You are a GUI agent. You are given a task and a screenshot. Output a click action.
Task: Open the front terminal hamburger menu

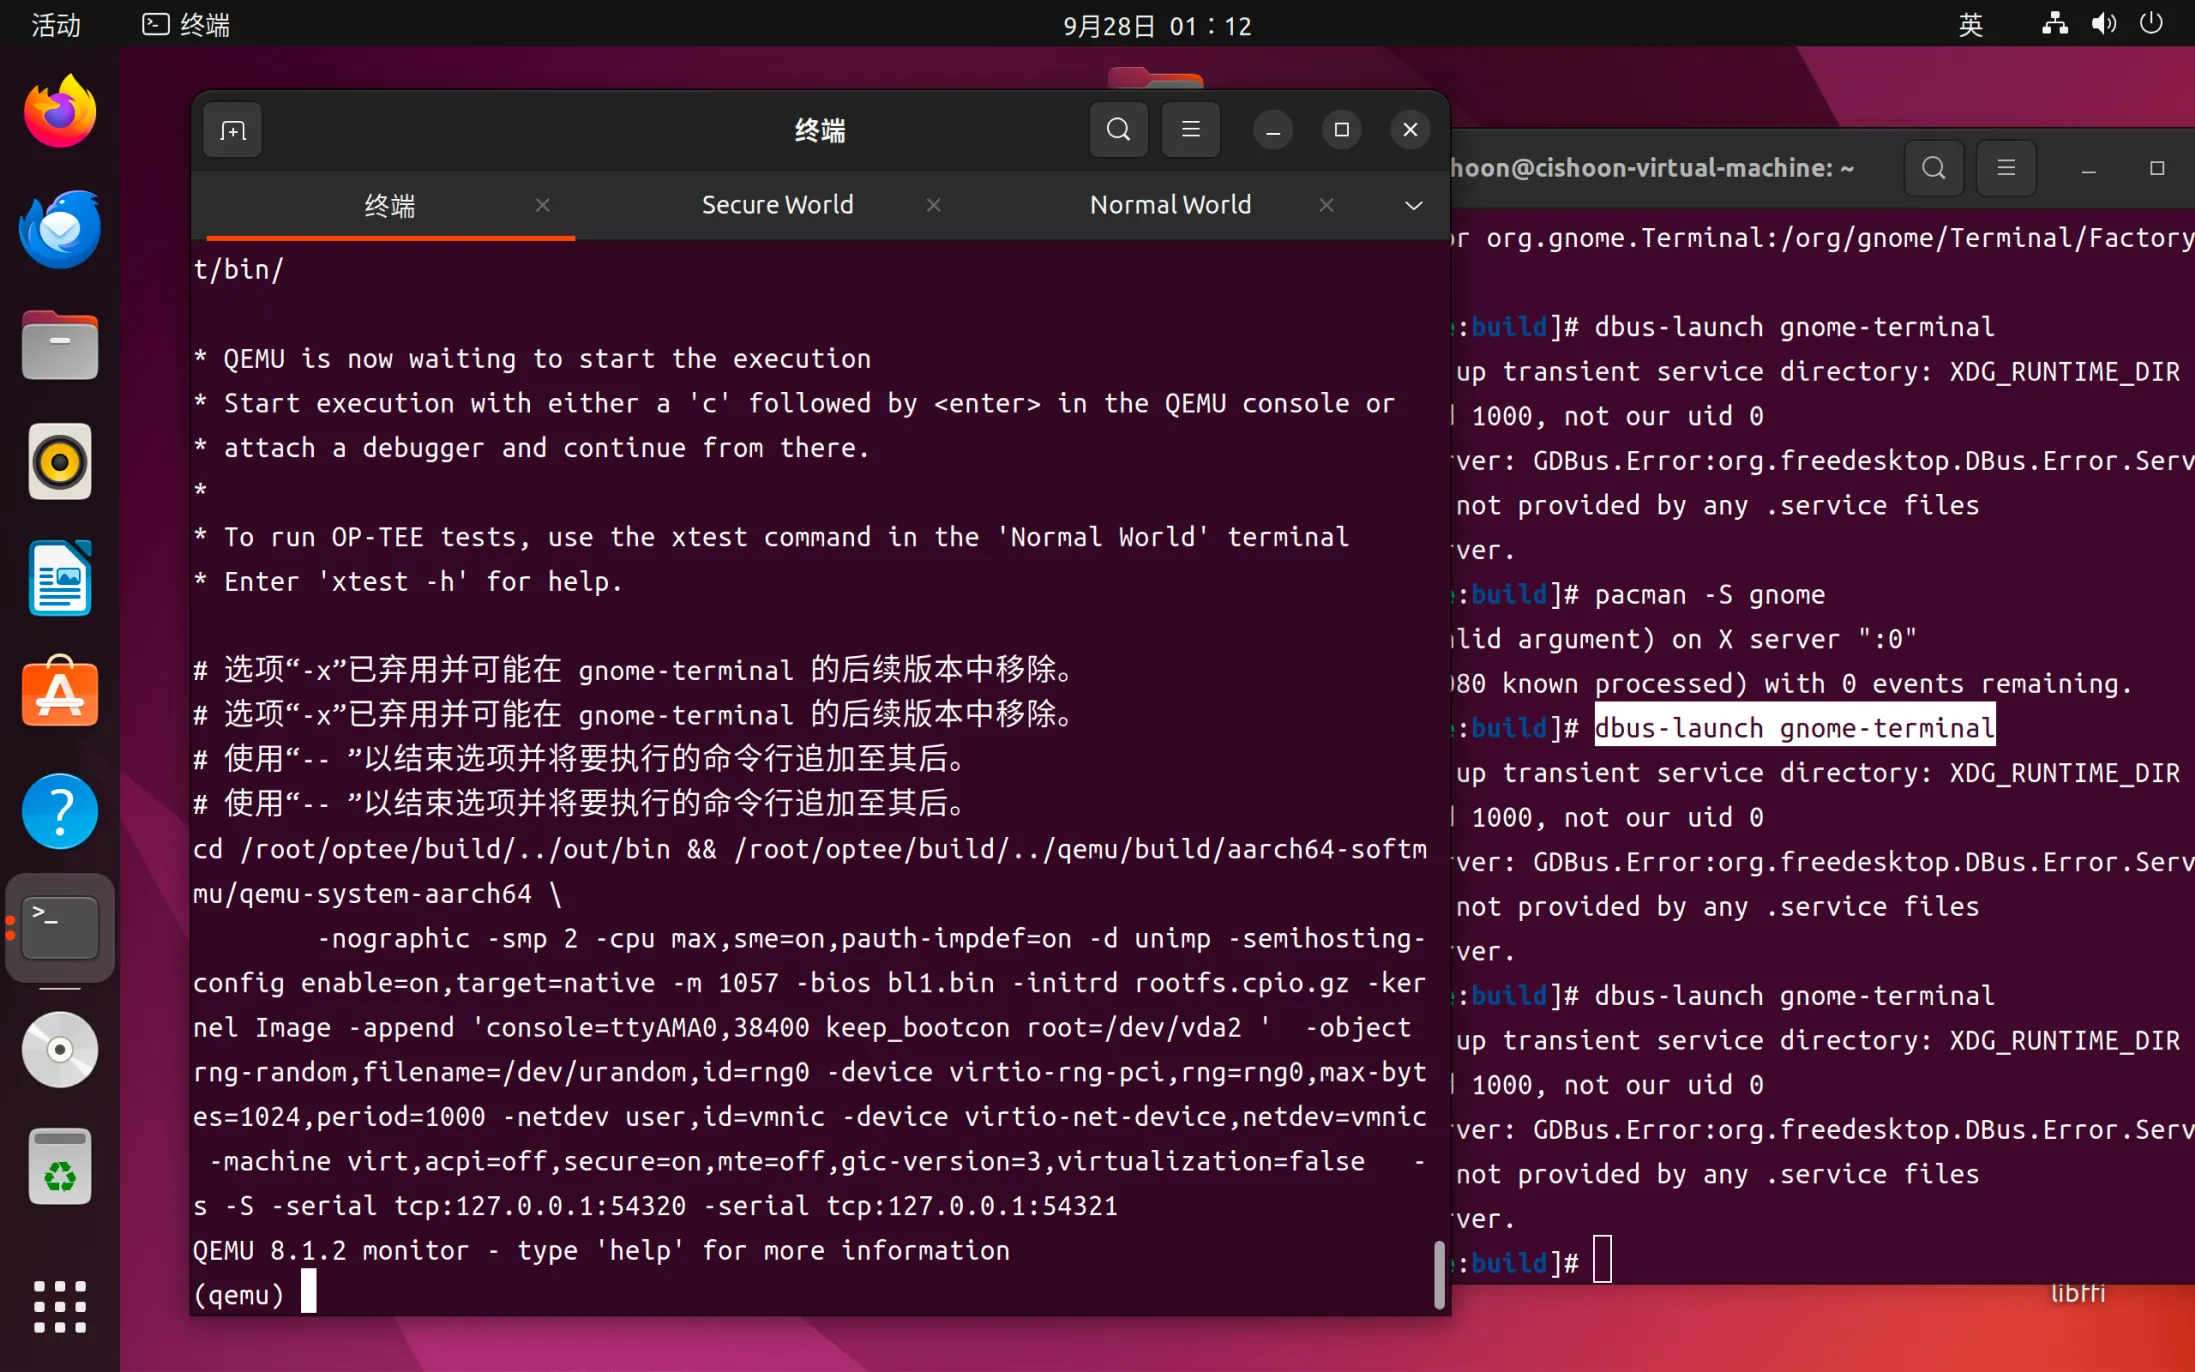point(1190,130)
